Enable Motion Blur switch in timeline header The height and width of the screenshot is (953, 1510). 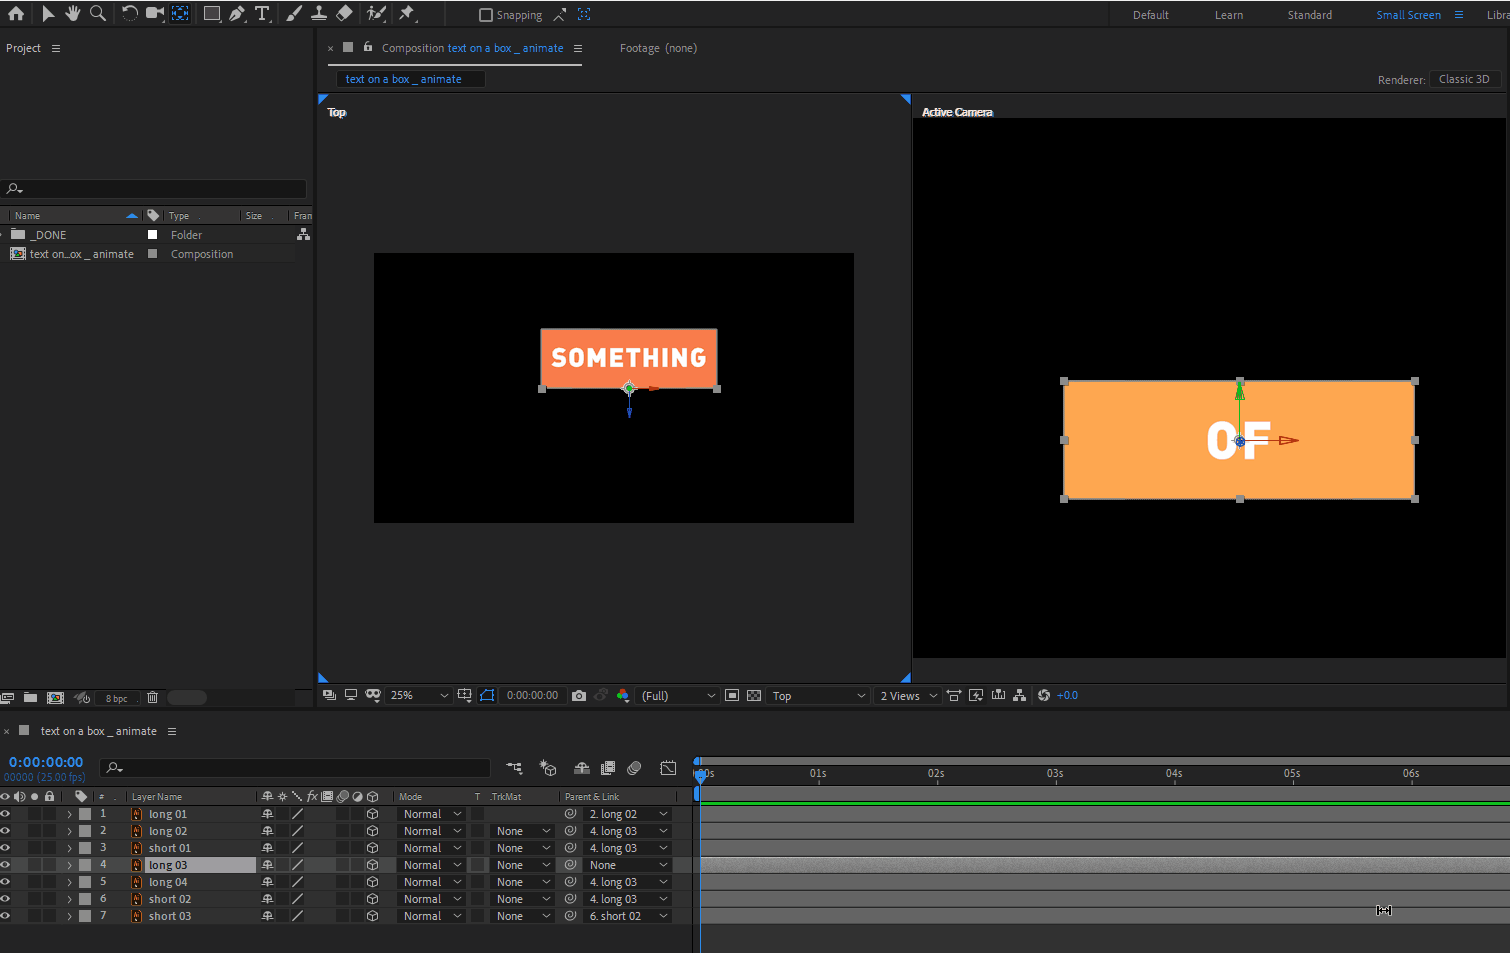pos(634,768)
